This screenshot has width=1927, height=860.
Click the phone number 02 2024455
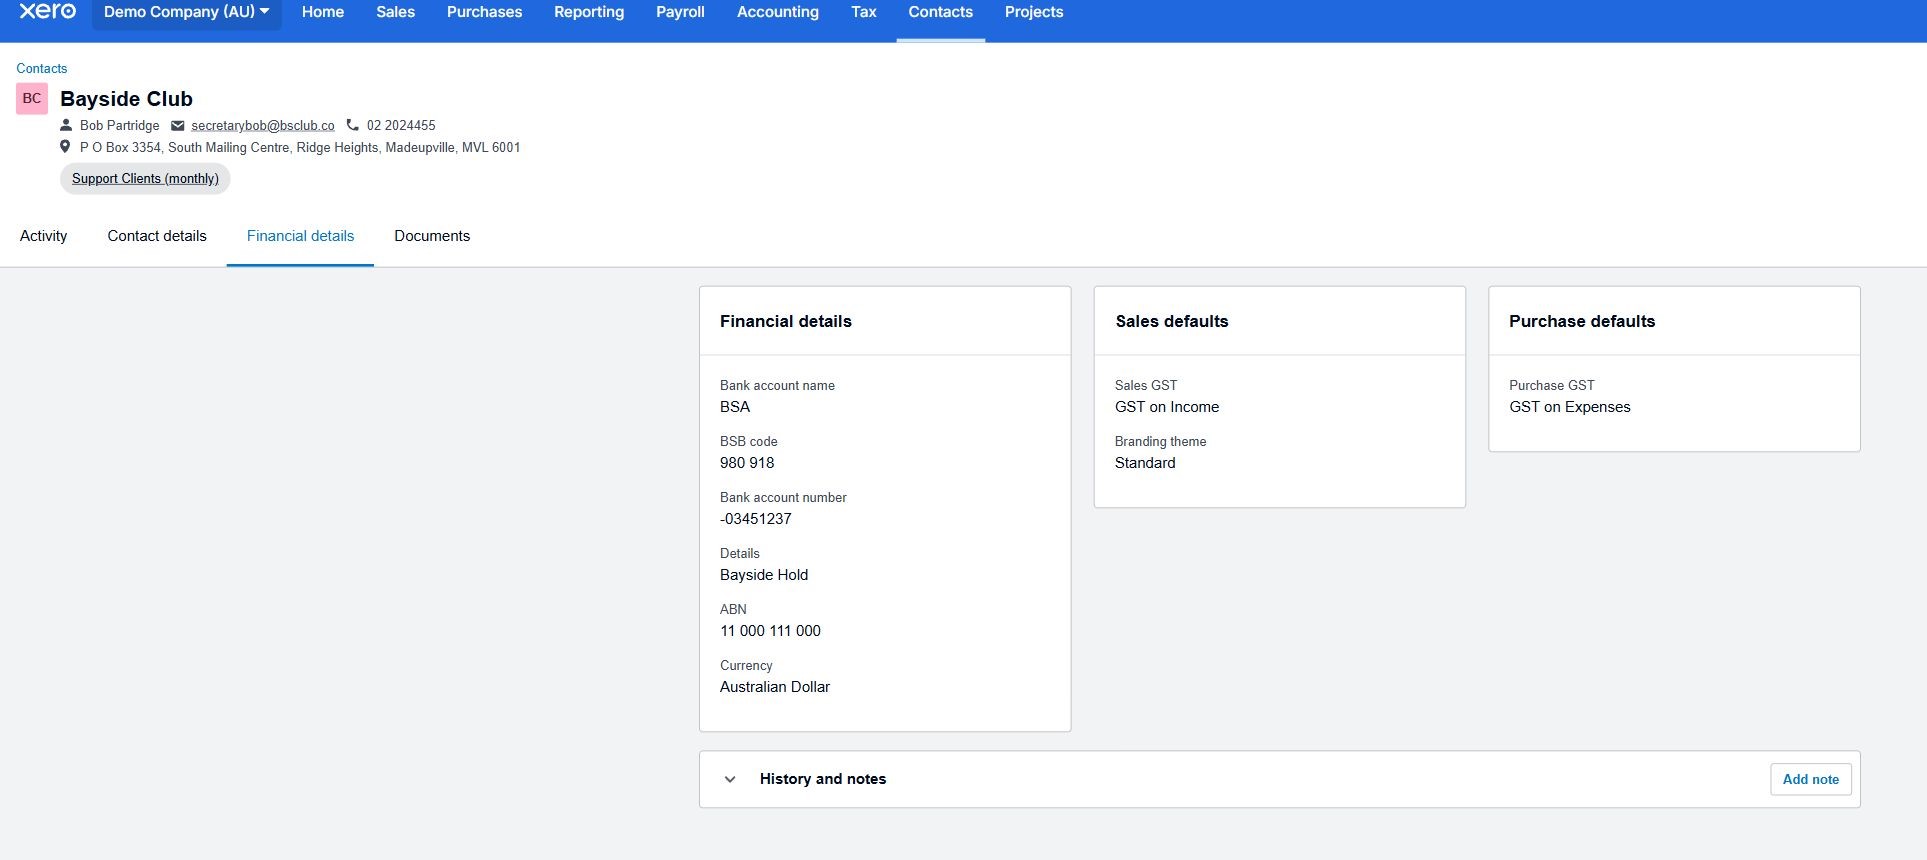pos(401,125)
